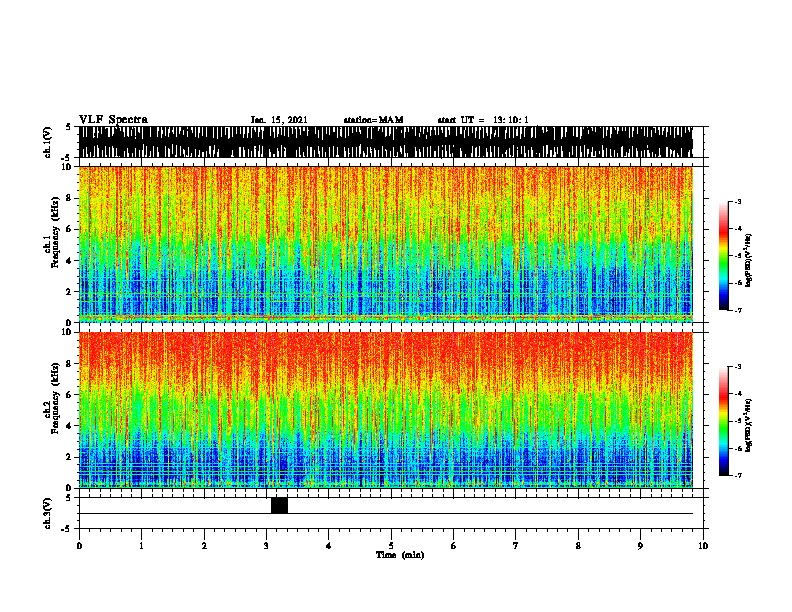This screenshot has height=612, width=792.
Task: Click the "-7" label on ch.2 color bar
Action: pyautogui.click(x=738, y=475)
